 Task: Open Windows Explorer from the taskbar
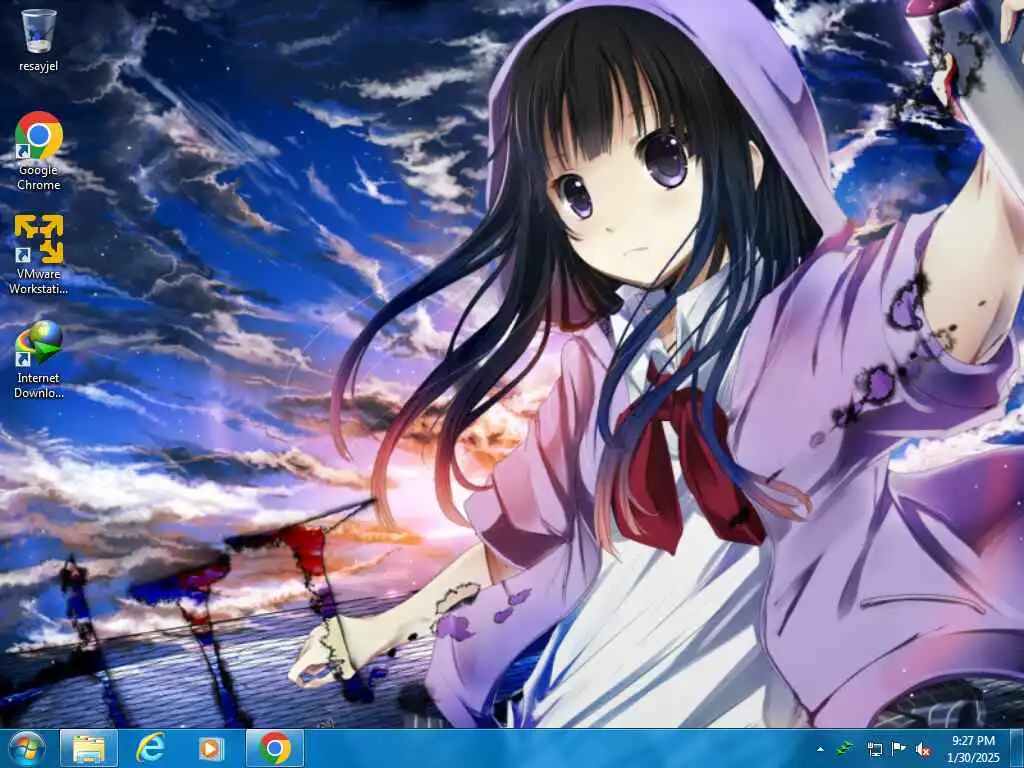click(x=89, y=748)
